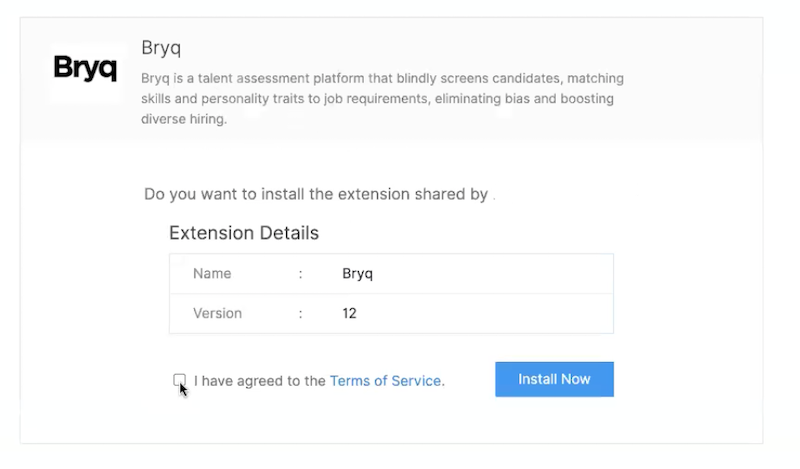Click the Bryq value in Name row

click(357, 274)
